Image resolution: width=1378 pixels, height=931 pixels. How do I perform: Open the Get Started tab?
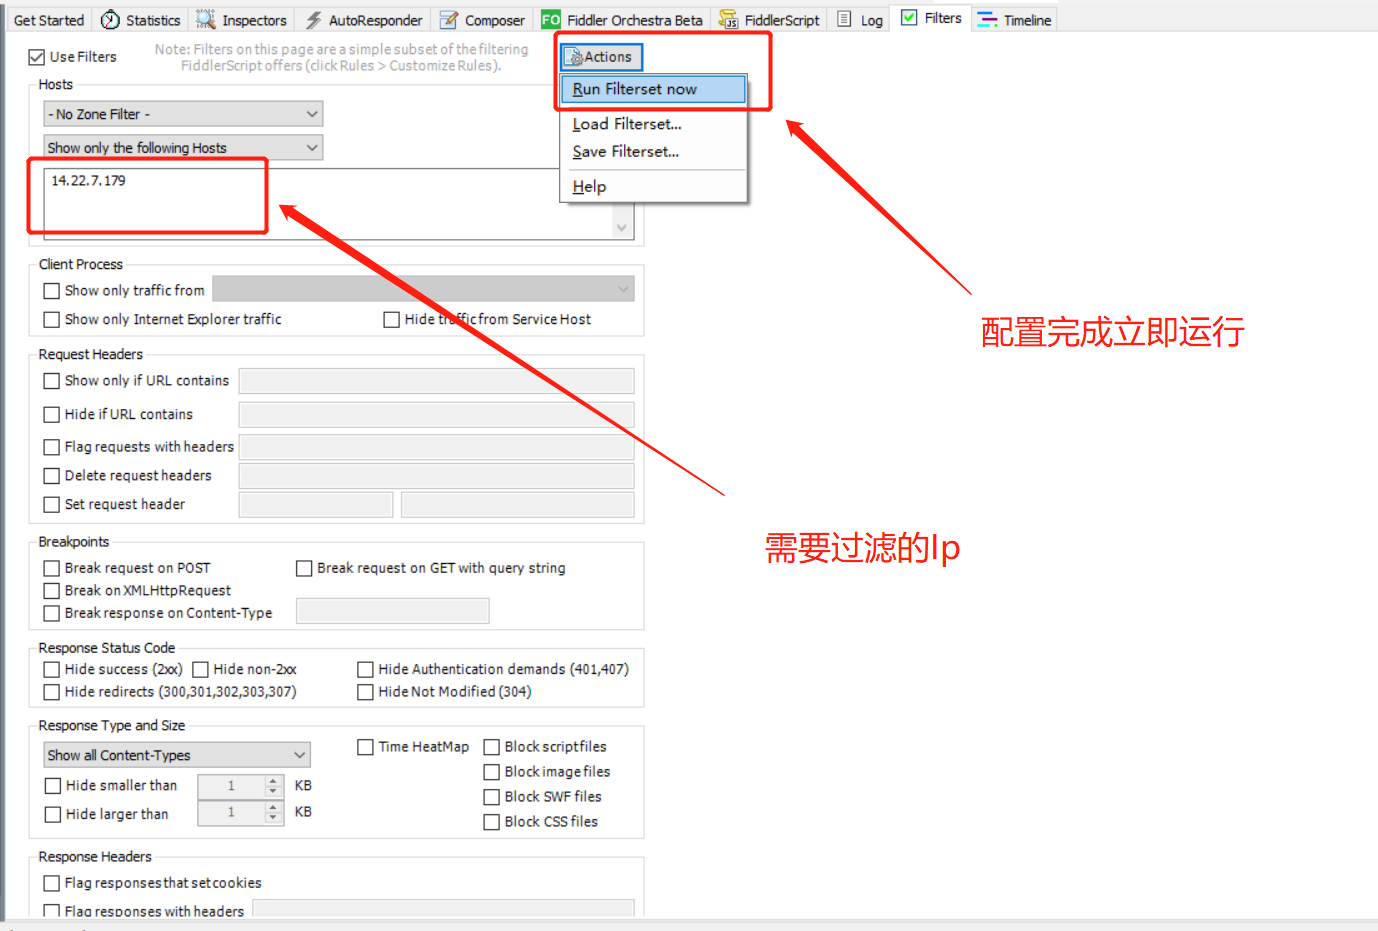coord(49,20)
